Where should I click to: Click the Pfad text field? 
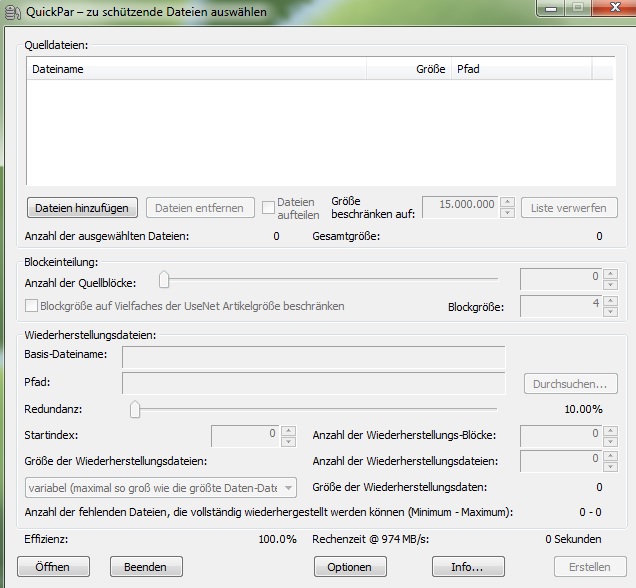[314, 383]
